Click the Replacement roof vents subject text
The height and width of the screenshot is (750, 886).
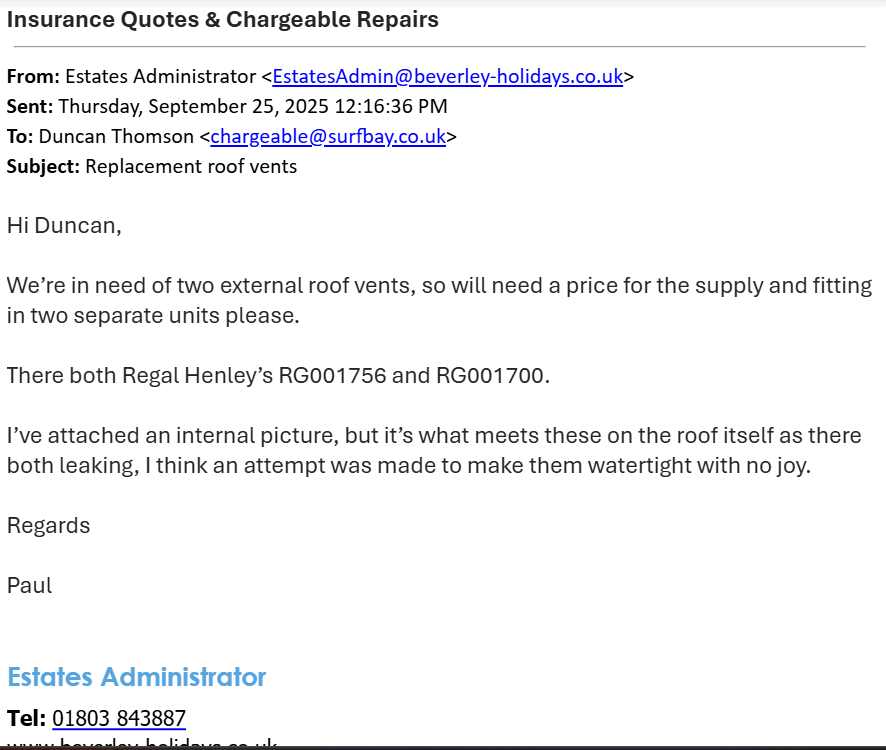191,167
